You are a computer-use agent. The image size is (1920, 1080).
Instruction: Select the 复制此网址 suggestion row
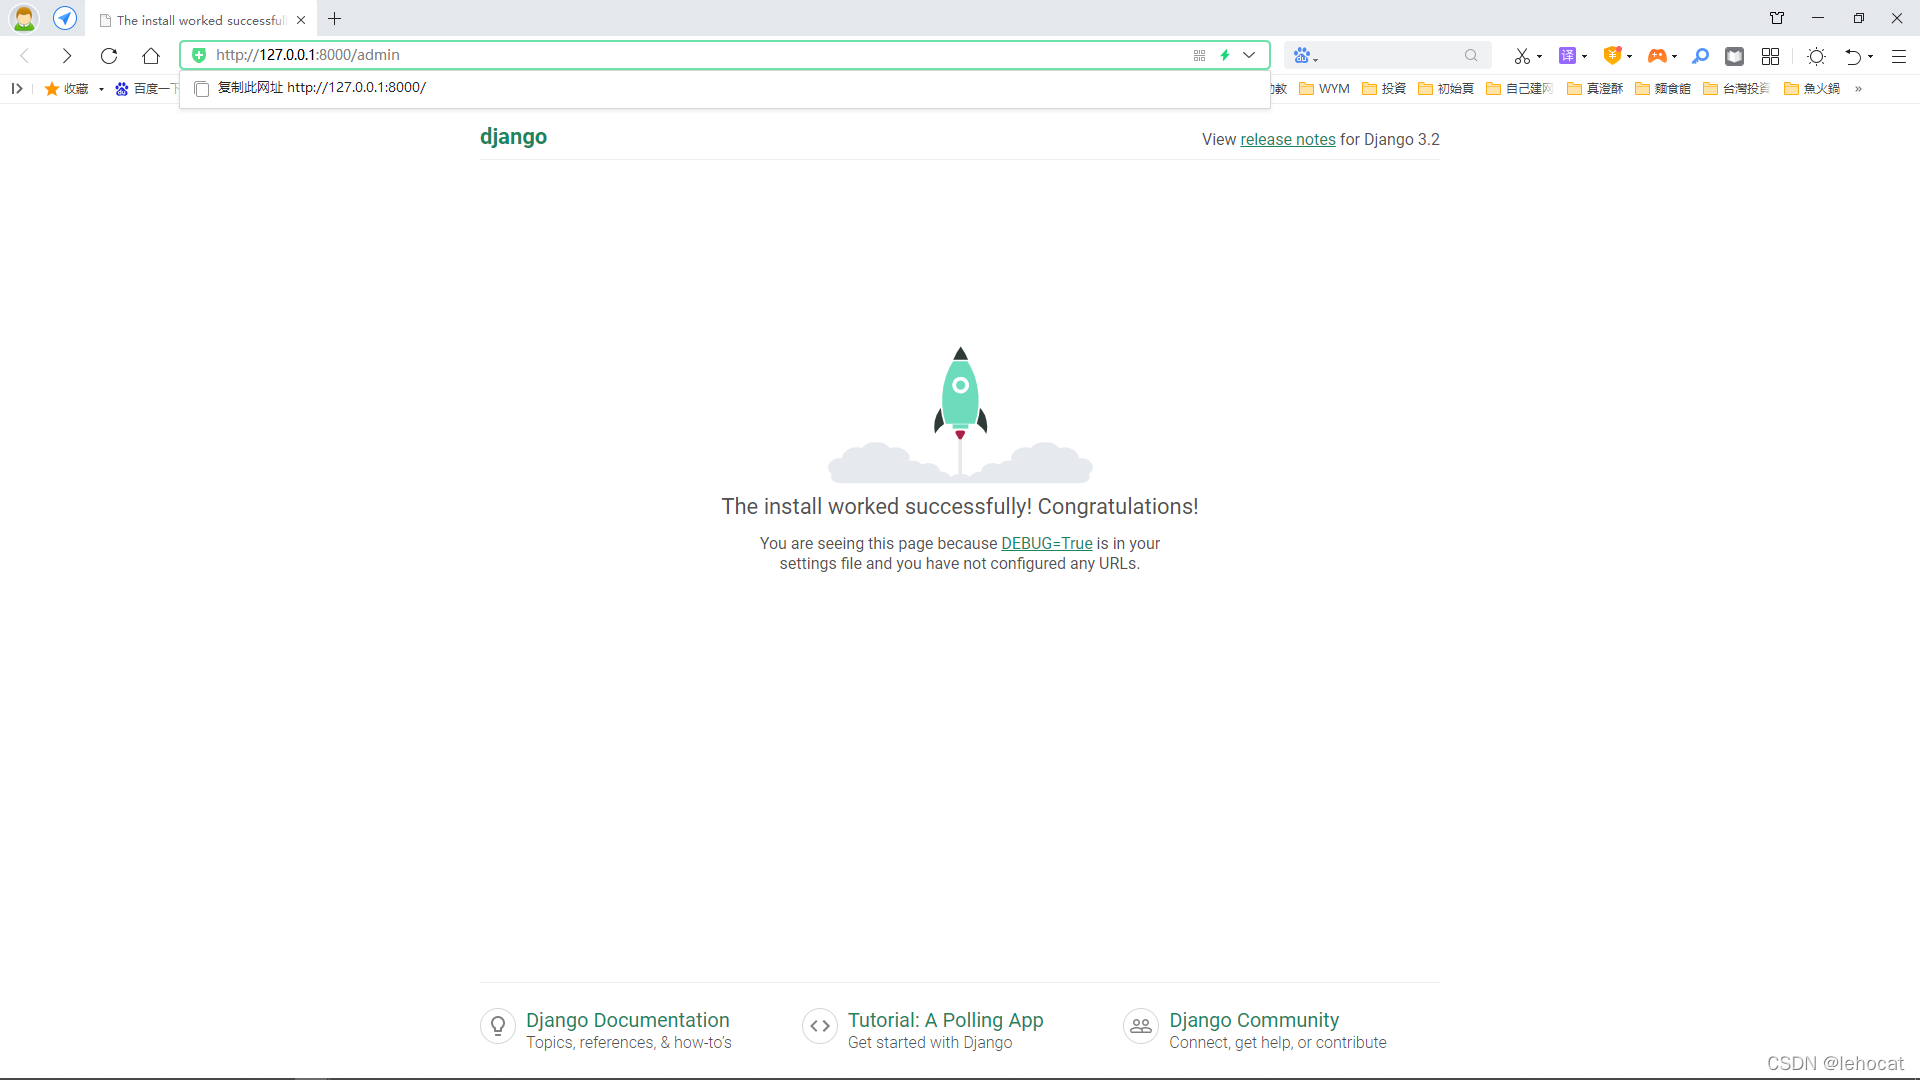click(x=724, y=88)
